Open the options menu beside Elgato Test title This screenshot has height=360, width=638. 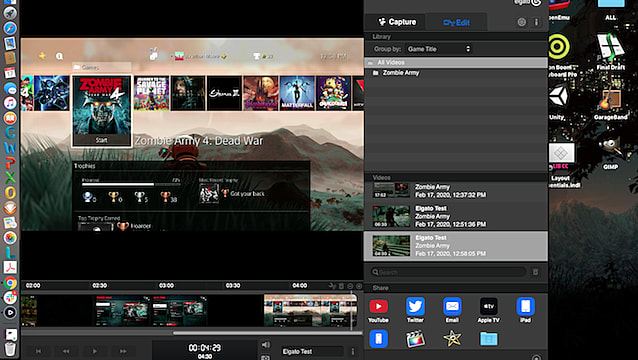point(353,351)
